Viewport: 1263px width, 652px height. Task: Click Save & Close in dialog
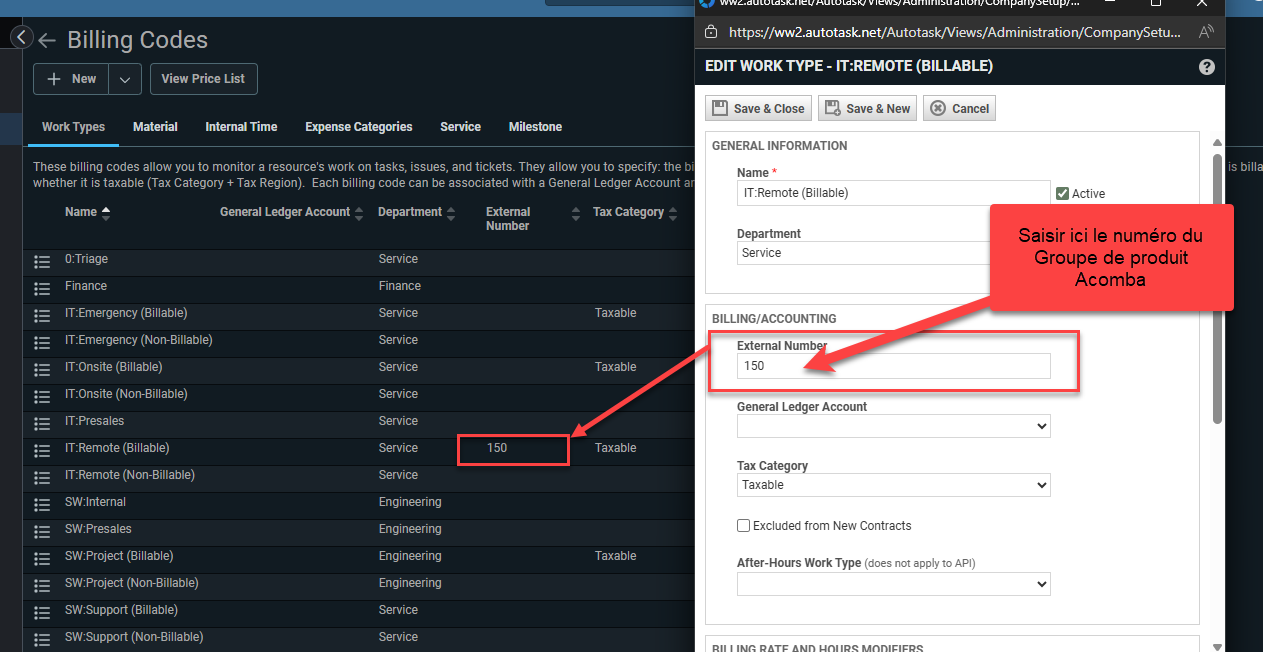point(758,108)
